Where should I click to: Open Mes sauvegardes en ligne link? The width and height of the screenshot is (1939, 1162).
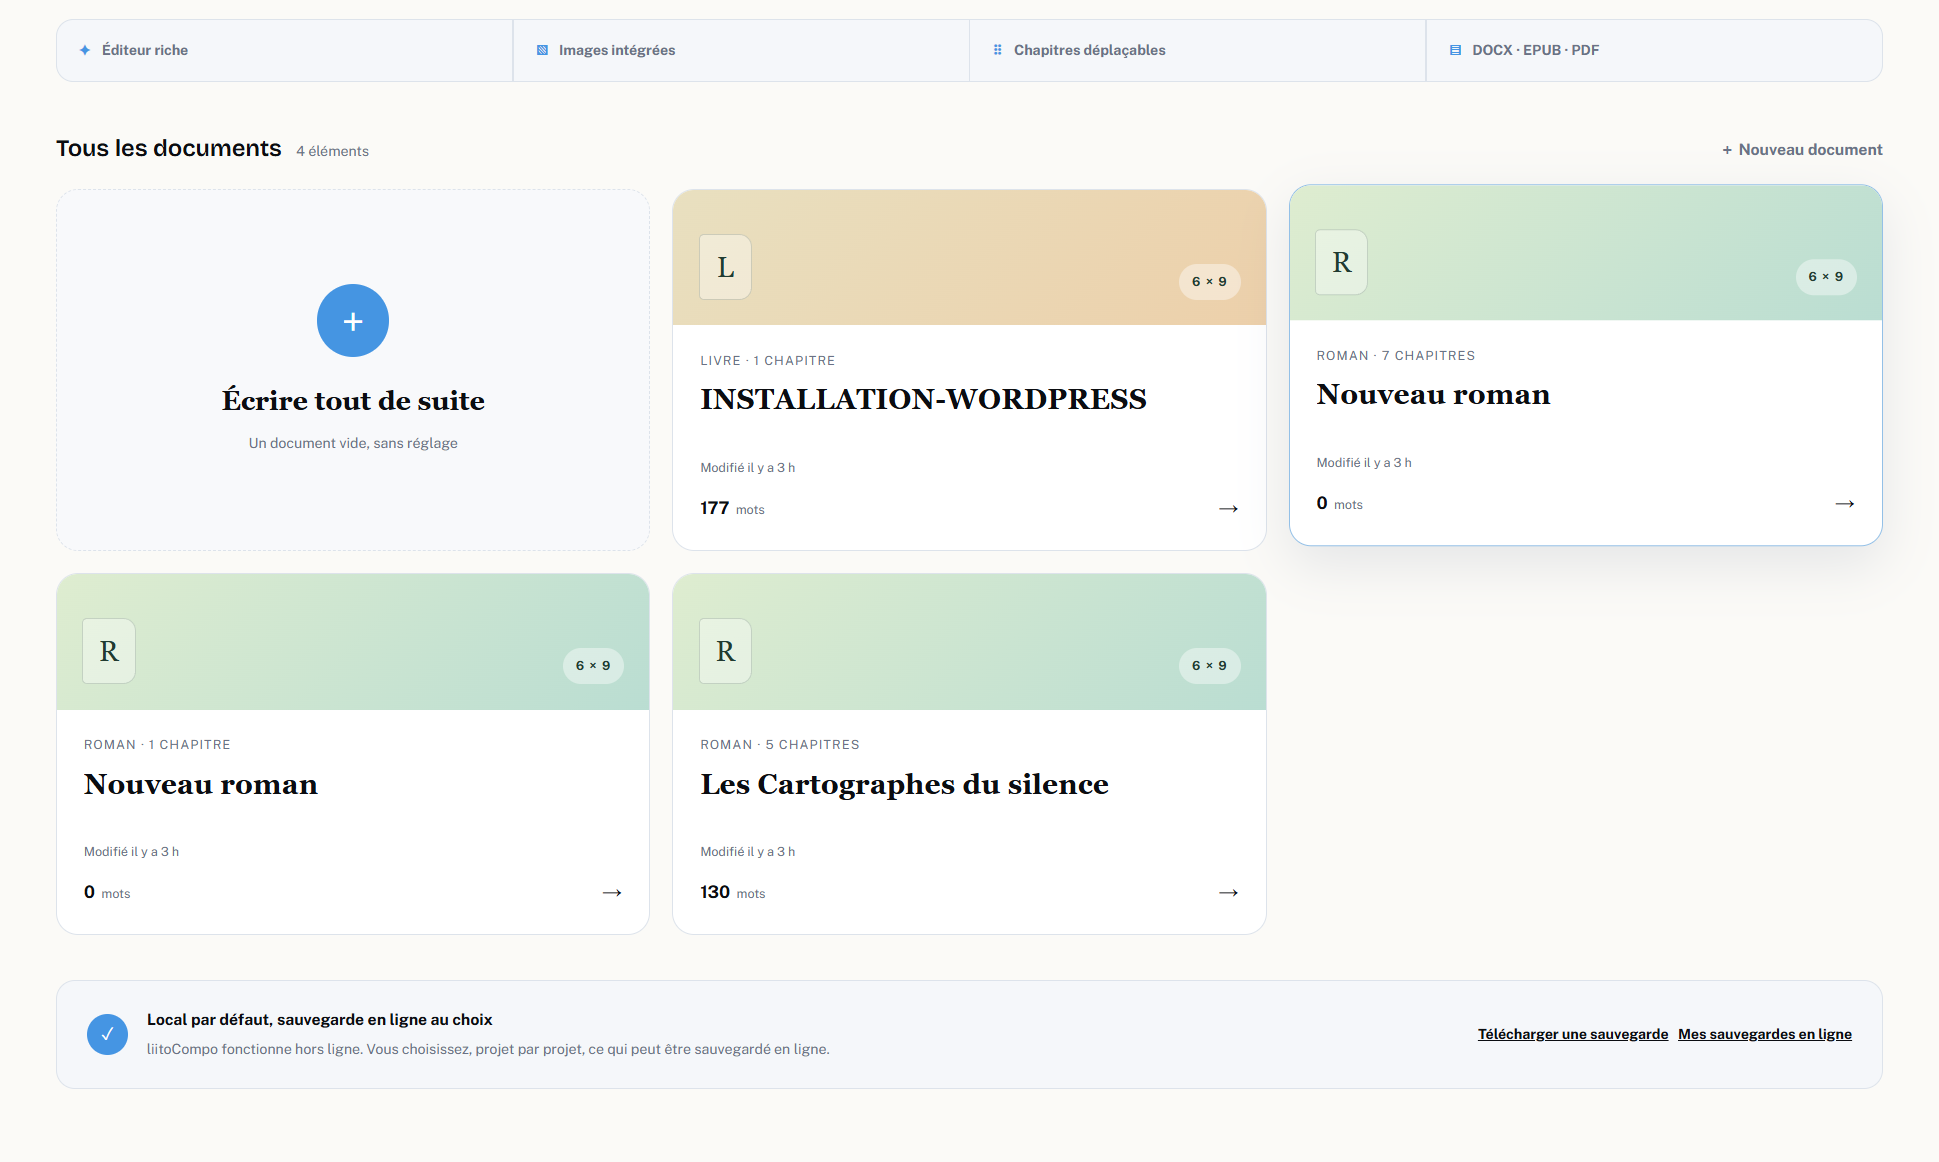1765,1034
